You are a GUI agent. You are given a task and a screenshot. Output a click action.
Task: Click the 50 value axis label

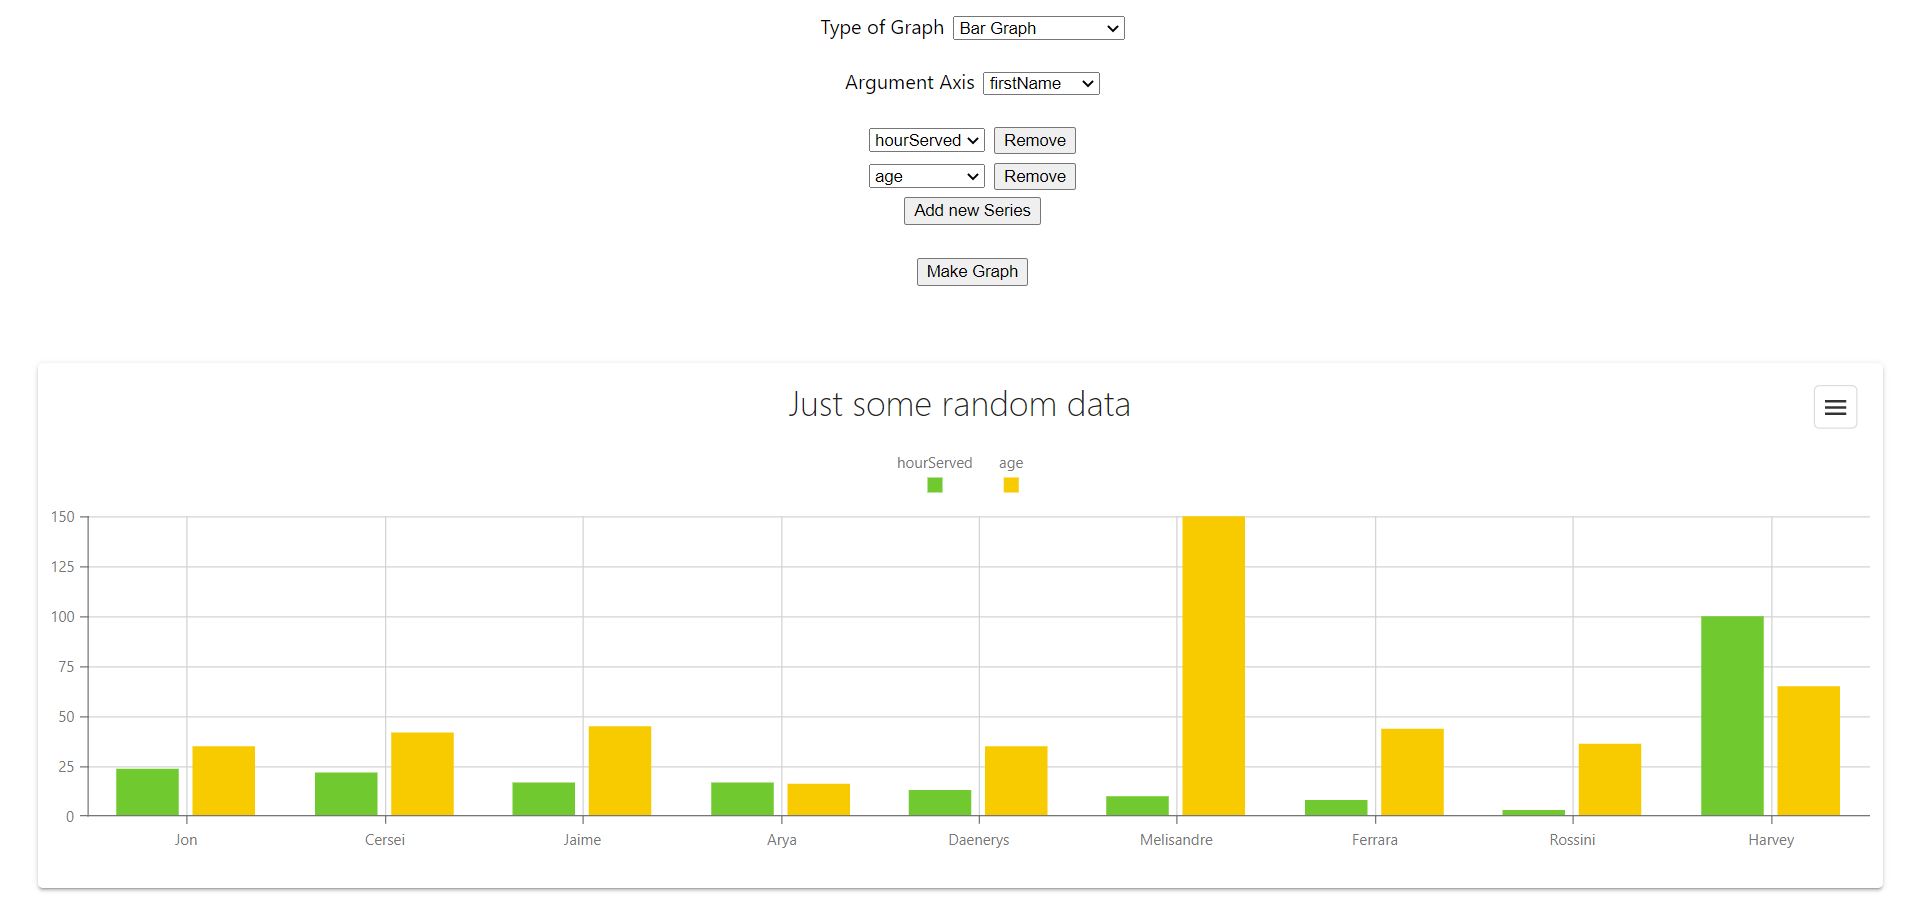(66, 717)
